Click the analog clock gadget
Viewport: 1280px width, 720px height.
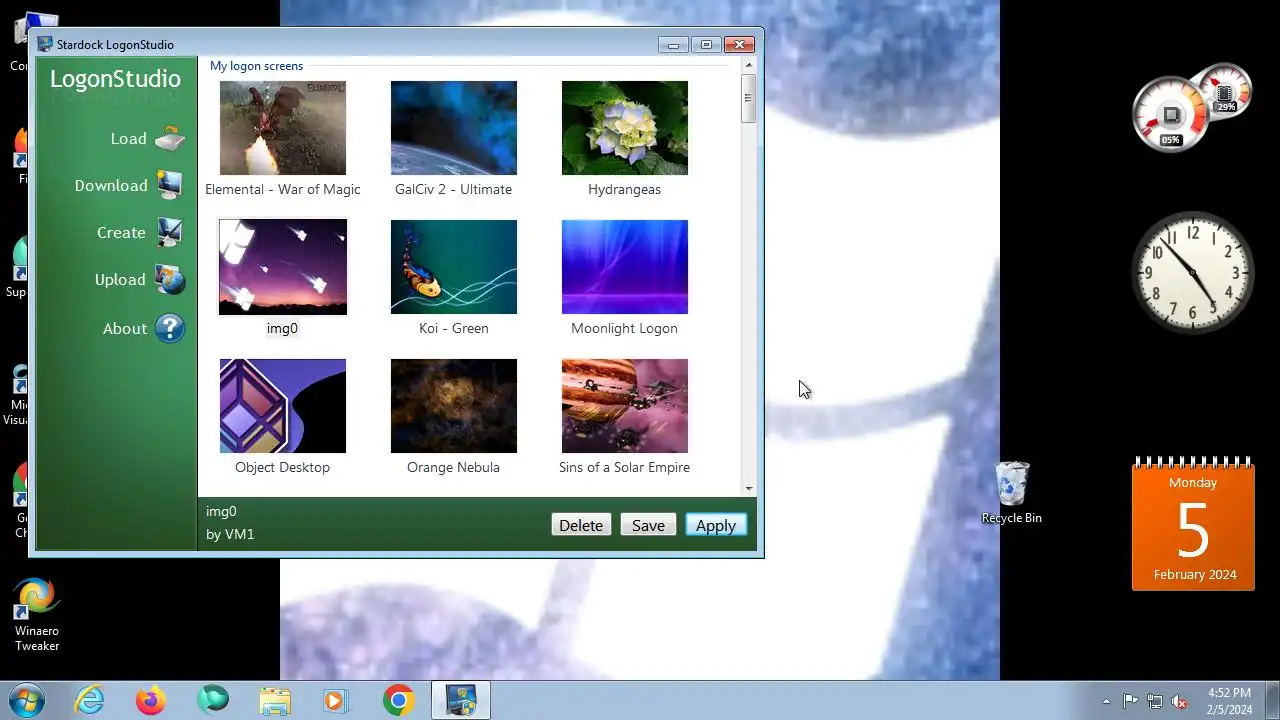(x=1192, y=271)
